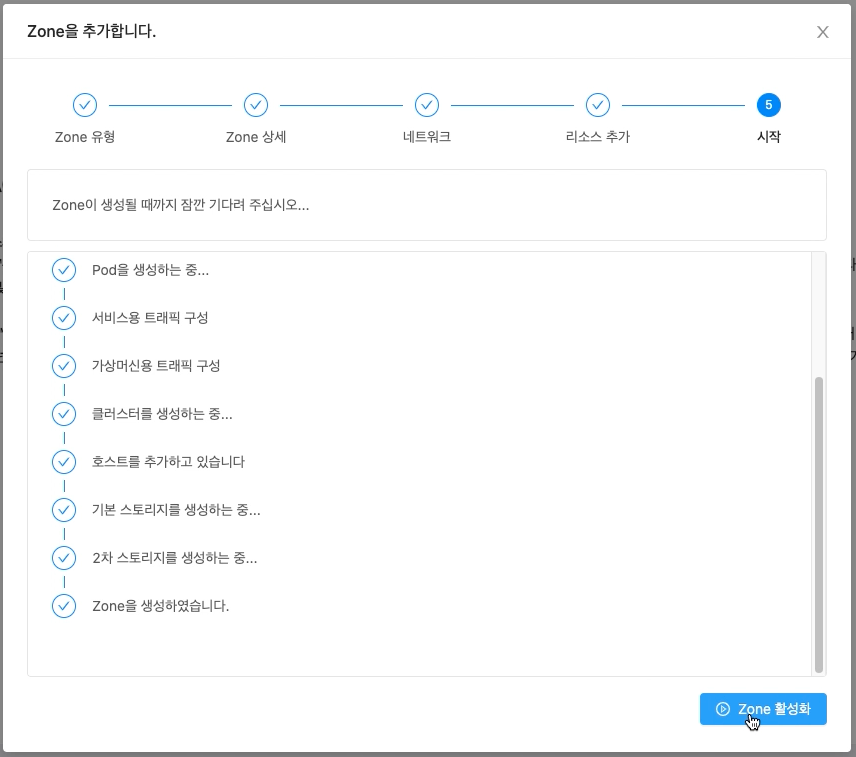Click the 리소스 추가 step checkmark icon

[598, 105]
